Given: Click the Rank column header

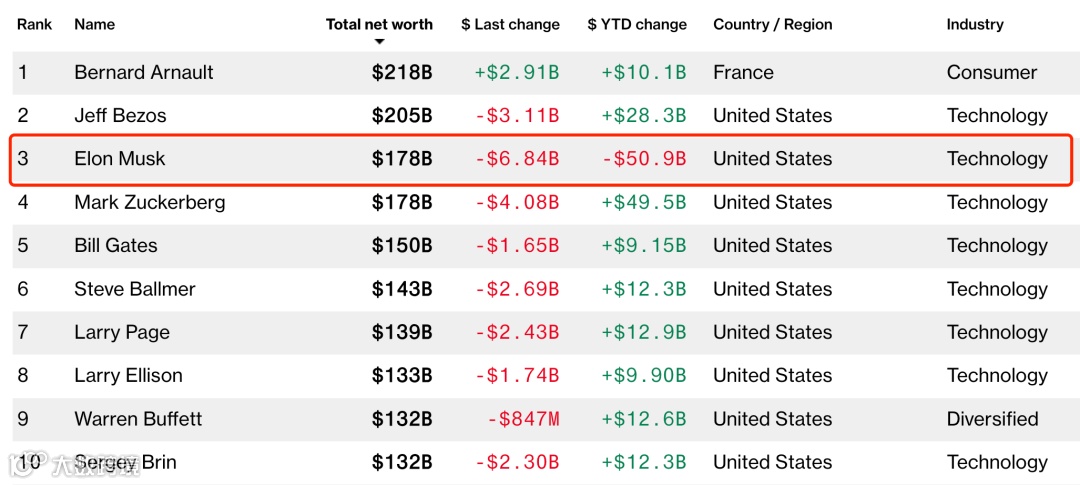Looking at the screenshot, I should tap(35, 24).
